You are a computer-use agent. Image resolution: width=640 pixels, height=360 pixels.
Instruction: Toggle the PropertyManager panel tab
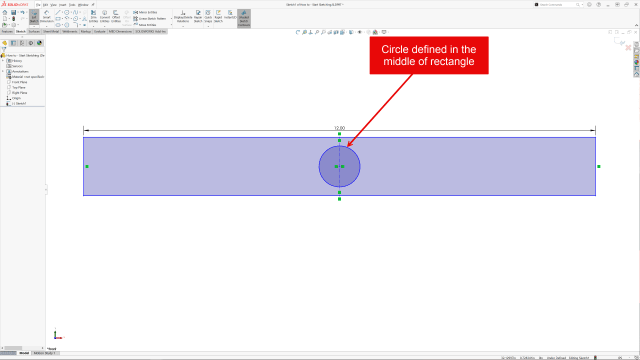(13, 43)
